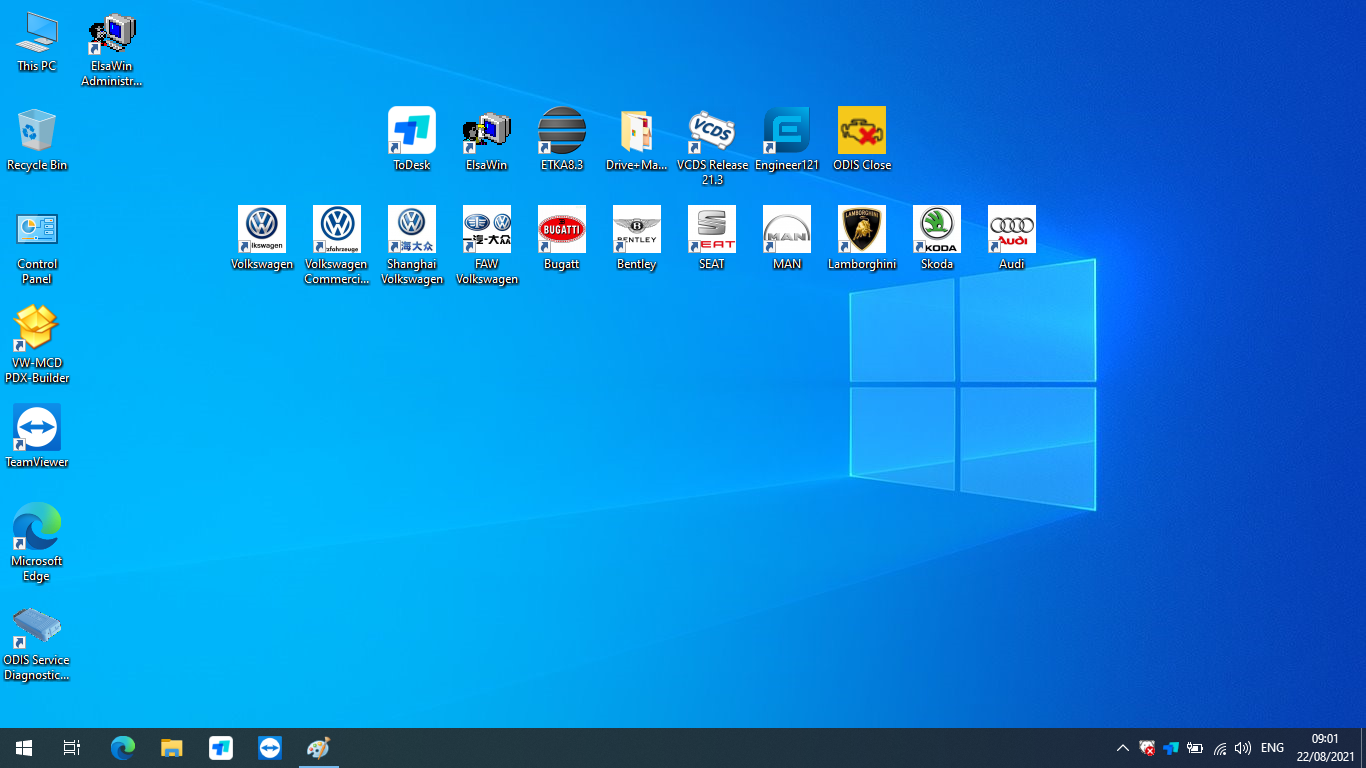The width and height of the screenshot is (1366, 768).
Task: Click the Bentley shortcut icon
Action: click(x=636, y=230)
